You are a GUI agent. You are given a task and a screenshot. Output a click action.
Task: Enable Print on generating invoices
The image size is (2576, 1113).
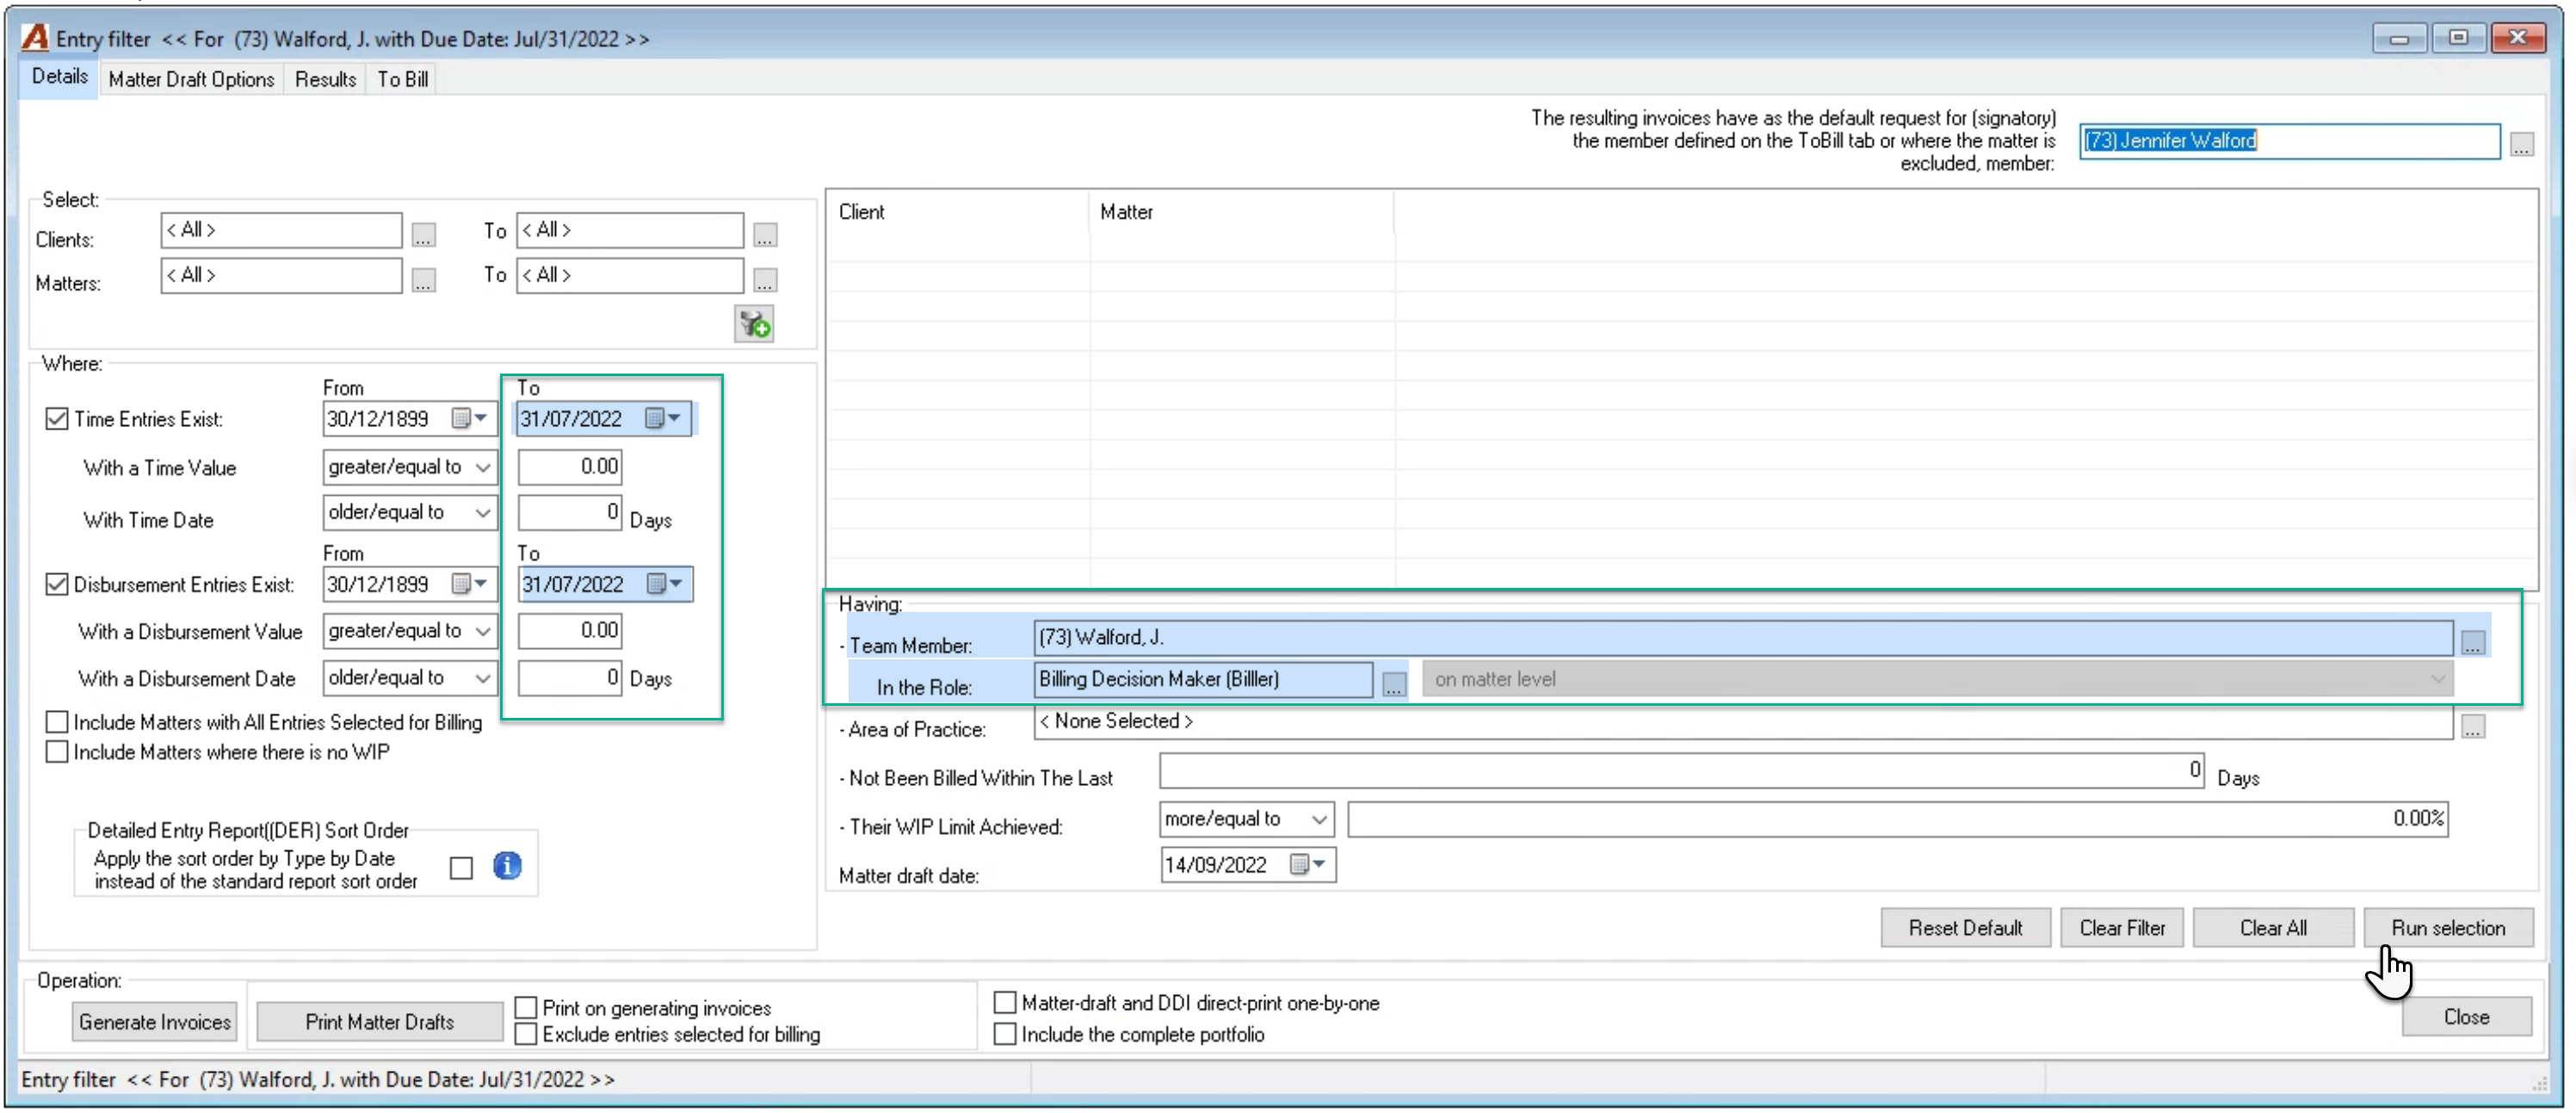pyautogui.click(x=526, y=1008)
